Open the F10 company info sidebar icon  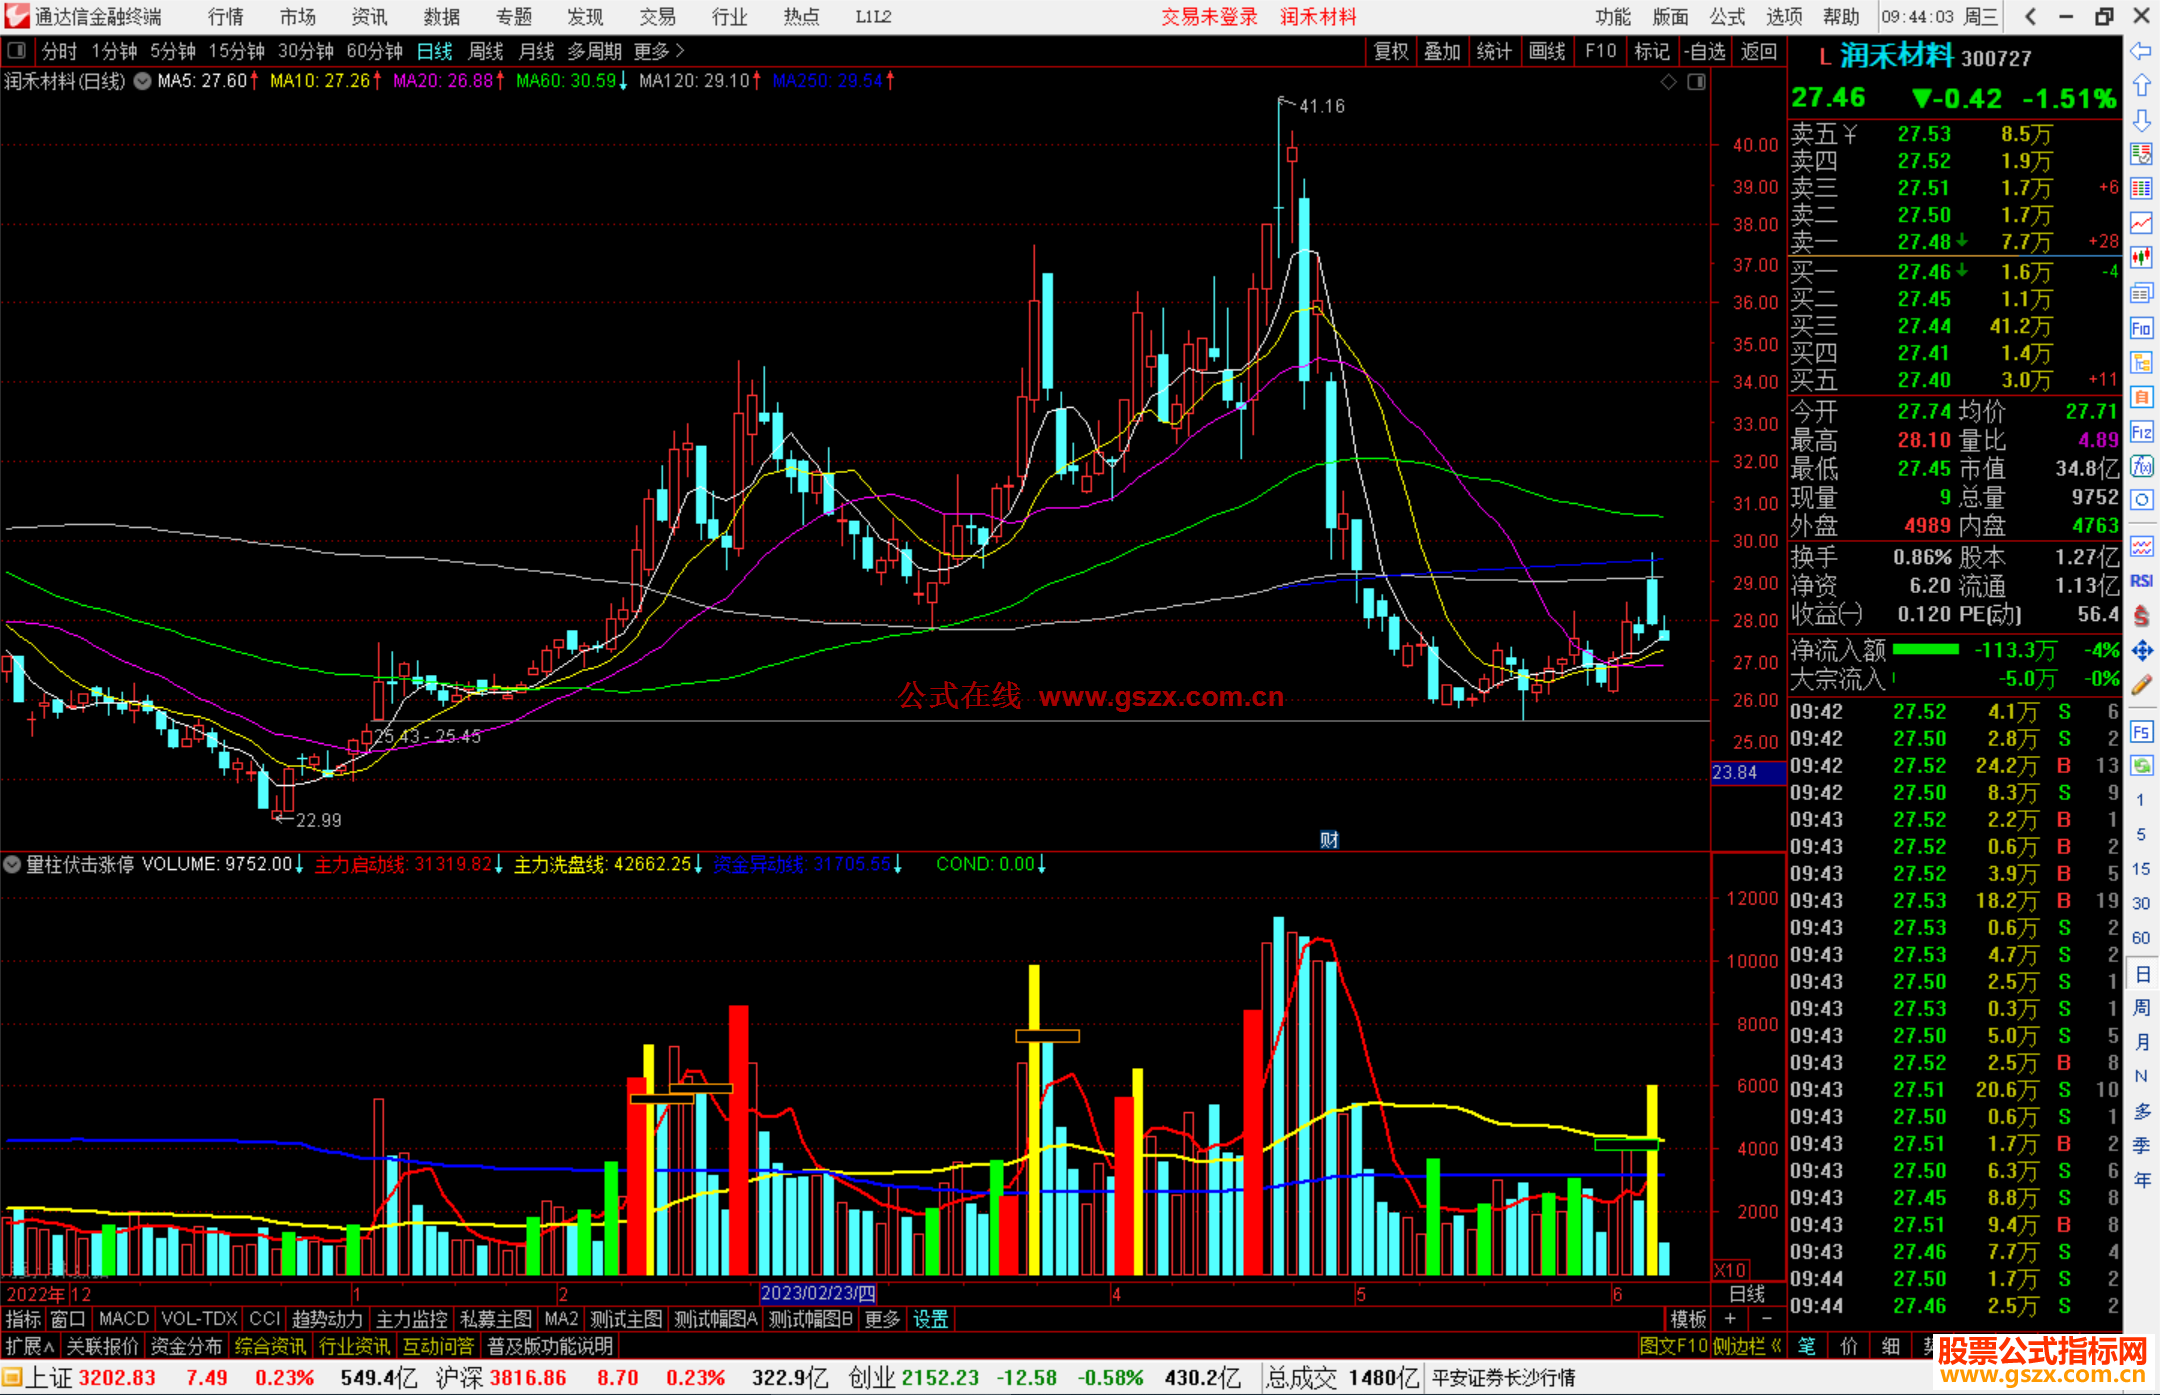[x=2141, y=328]
